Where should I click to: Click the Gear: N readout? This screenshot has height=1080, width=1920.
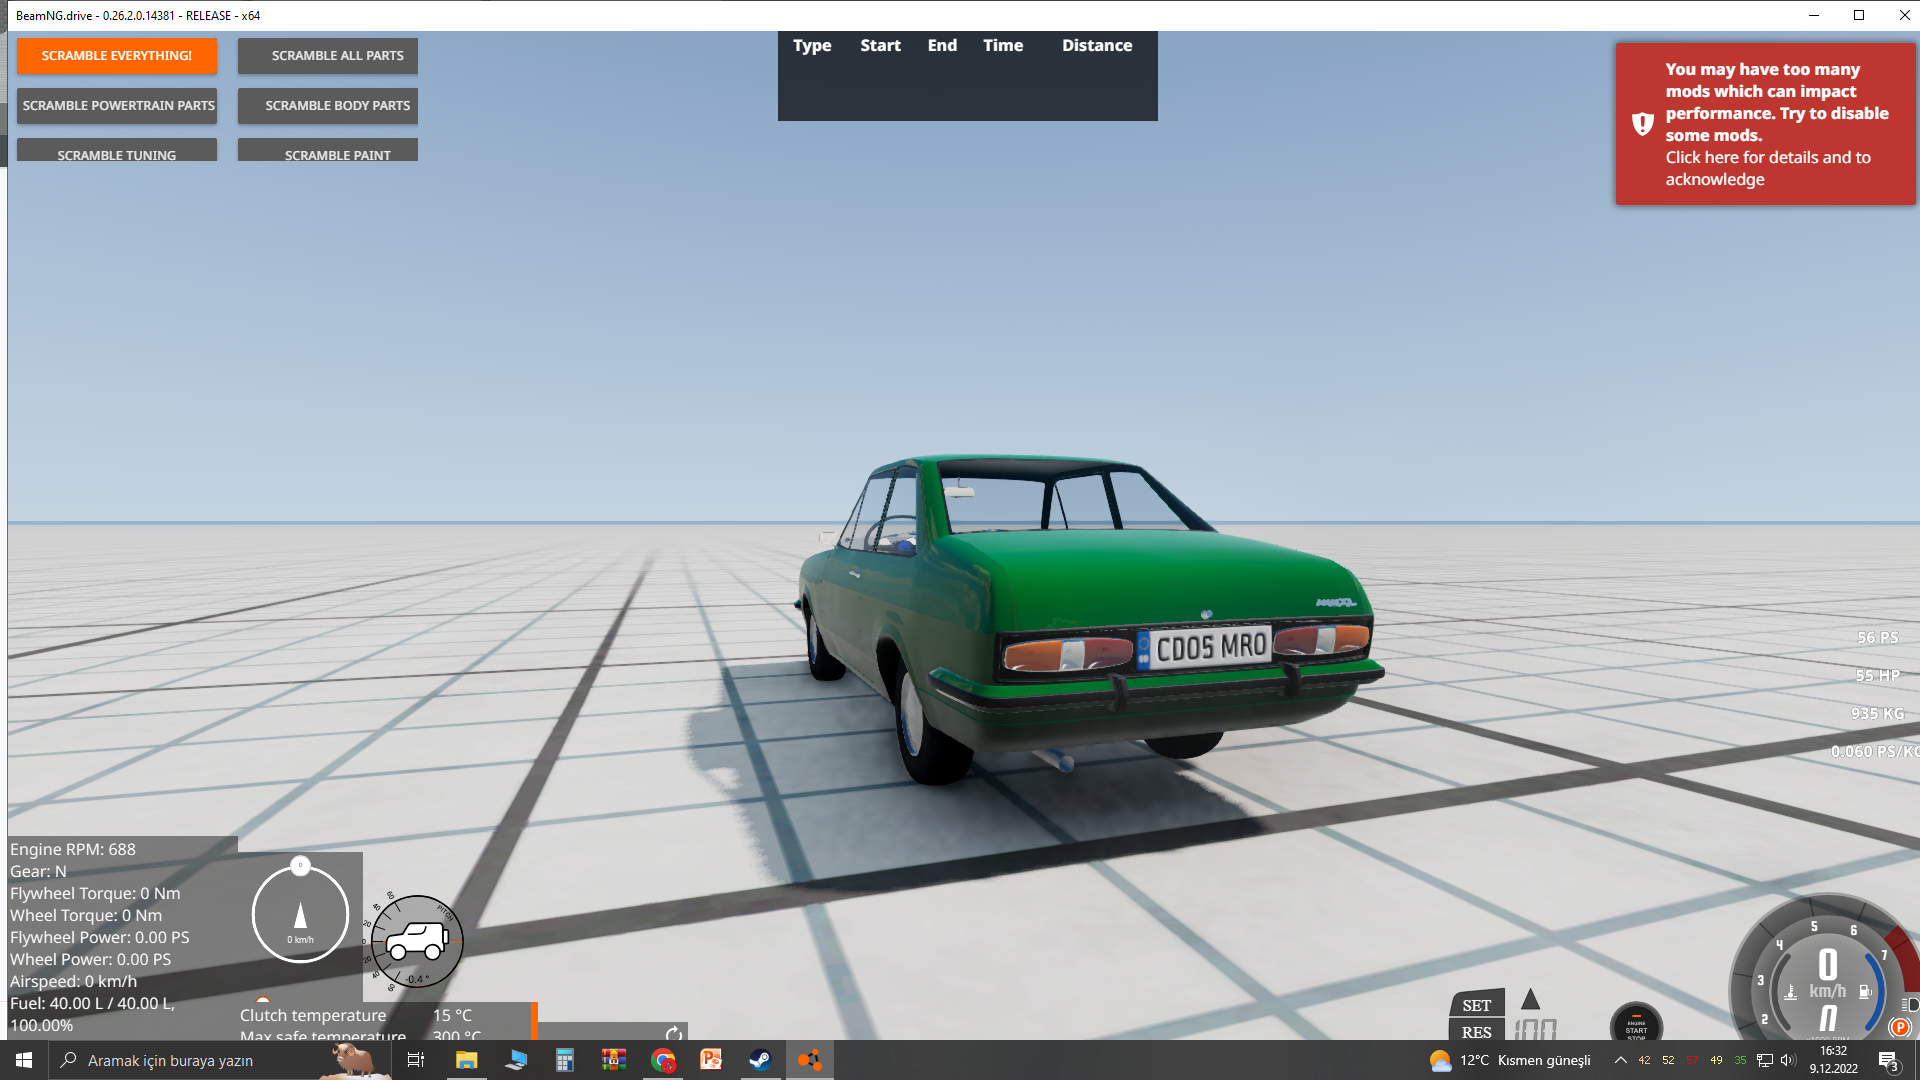(x=38, y=871)
